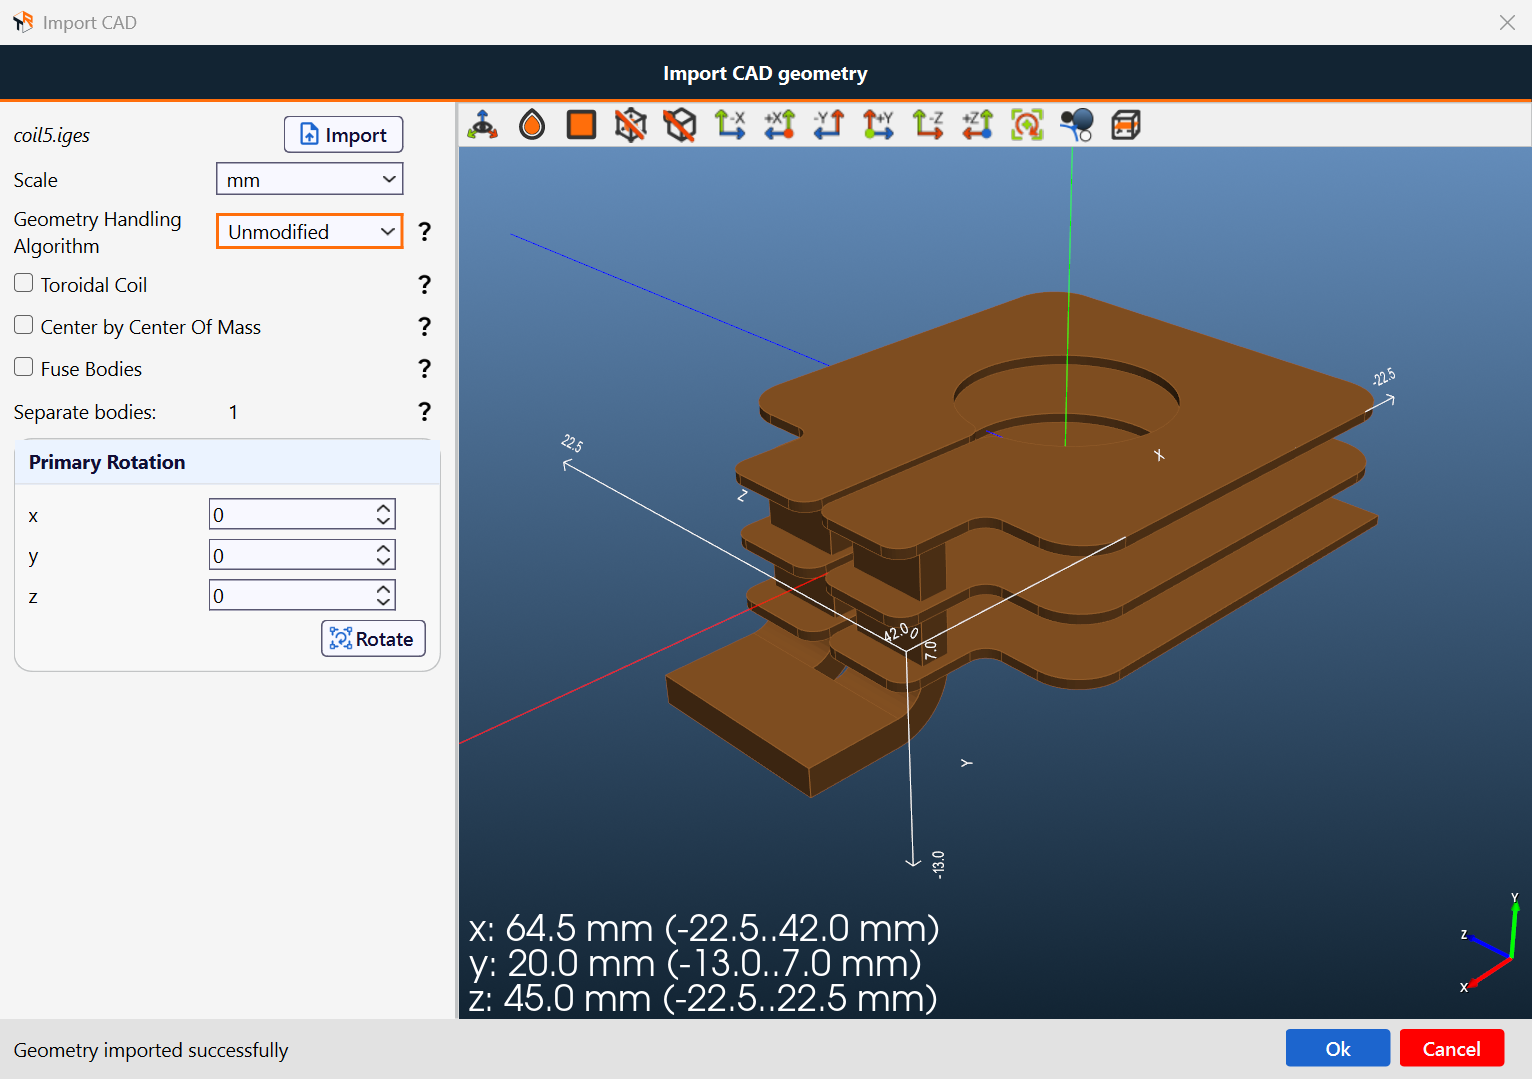Click the blue sphere toolbar icon
Screen dimensions: 1532x1079
click(1076, 125)
